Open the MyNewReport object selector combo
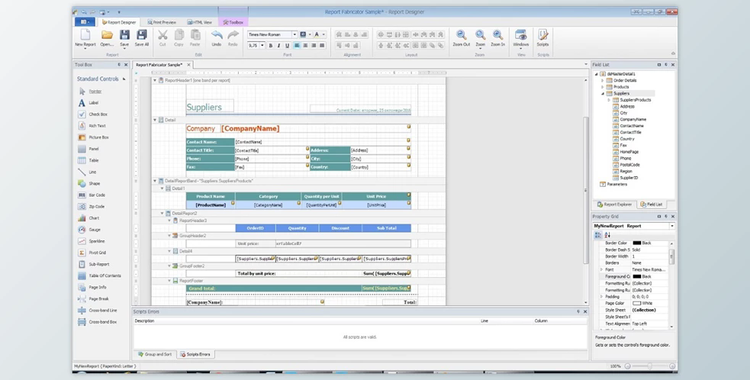The height and width of the screenshot is (380, 750). [x=634, y=226]
